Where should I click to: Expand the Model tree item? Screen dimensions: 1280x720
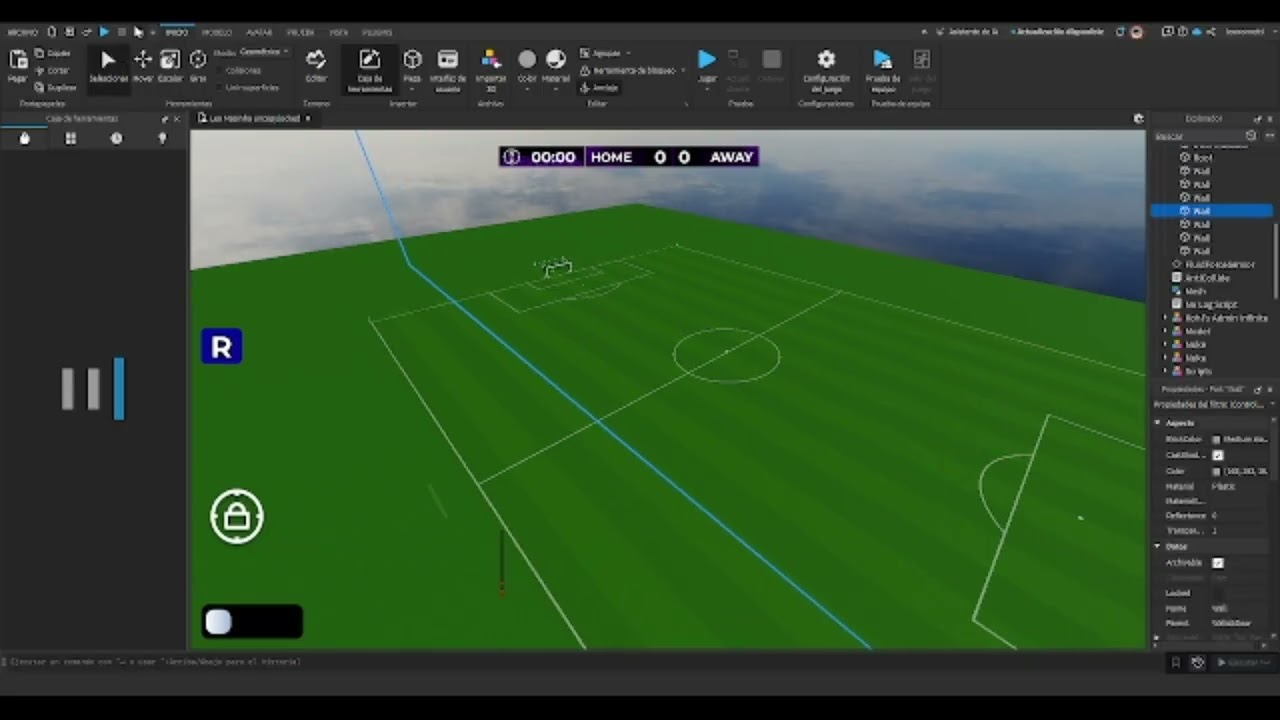[x=1165, y=331]
